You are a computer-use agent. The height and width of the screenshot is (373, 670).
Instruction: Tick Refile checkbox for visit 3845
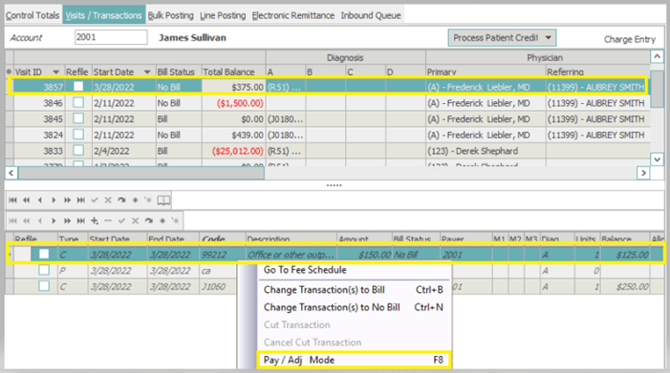(78, 118)
